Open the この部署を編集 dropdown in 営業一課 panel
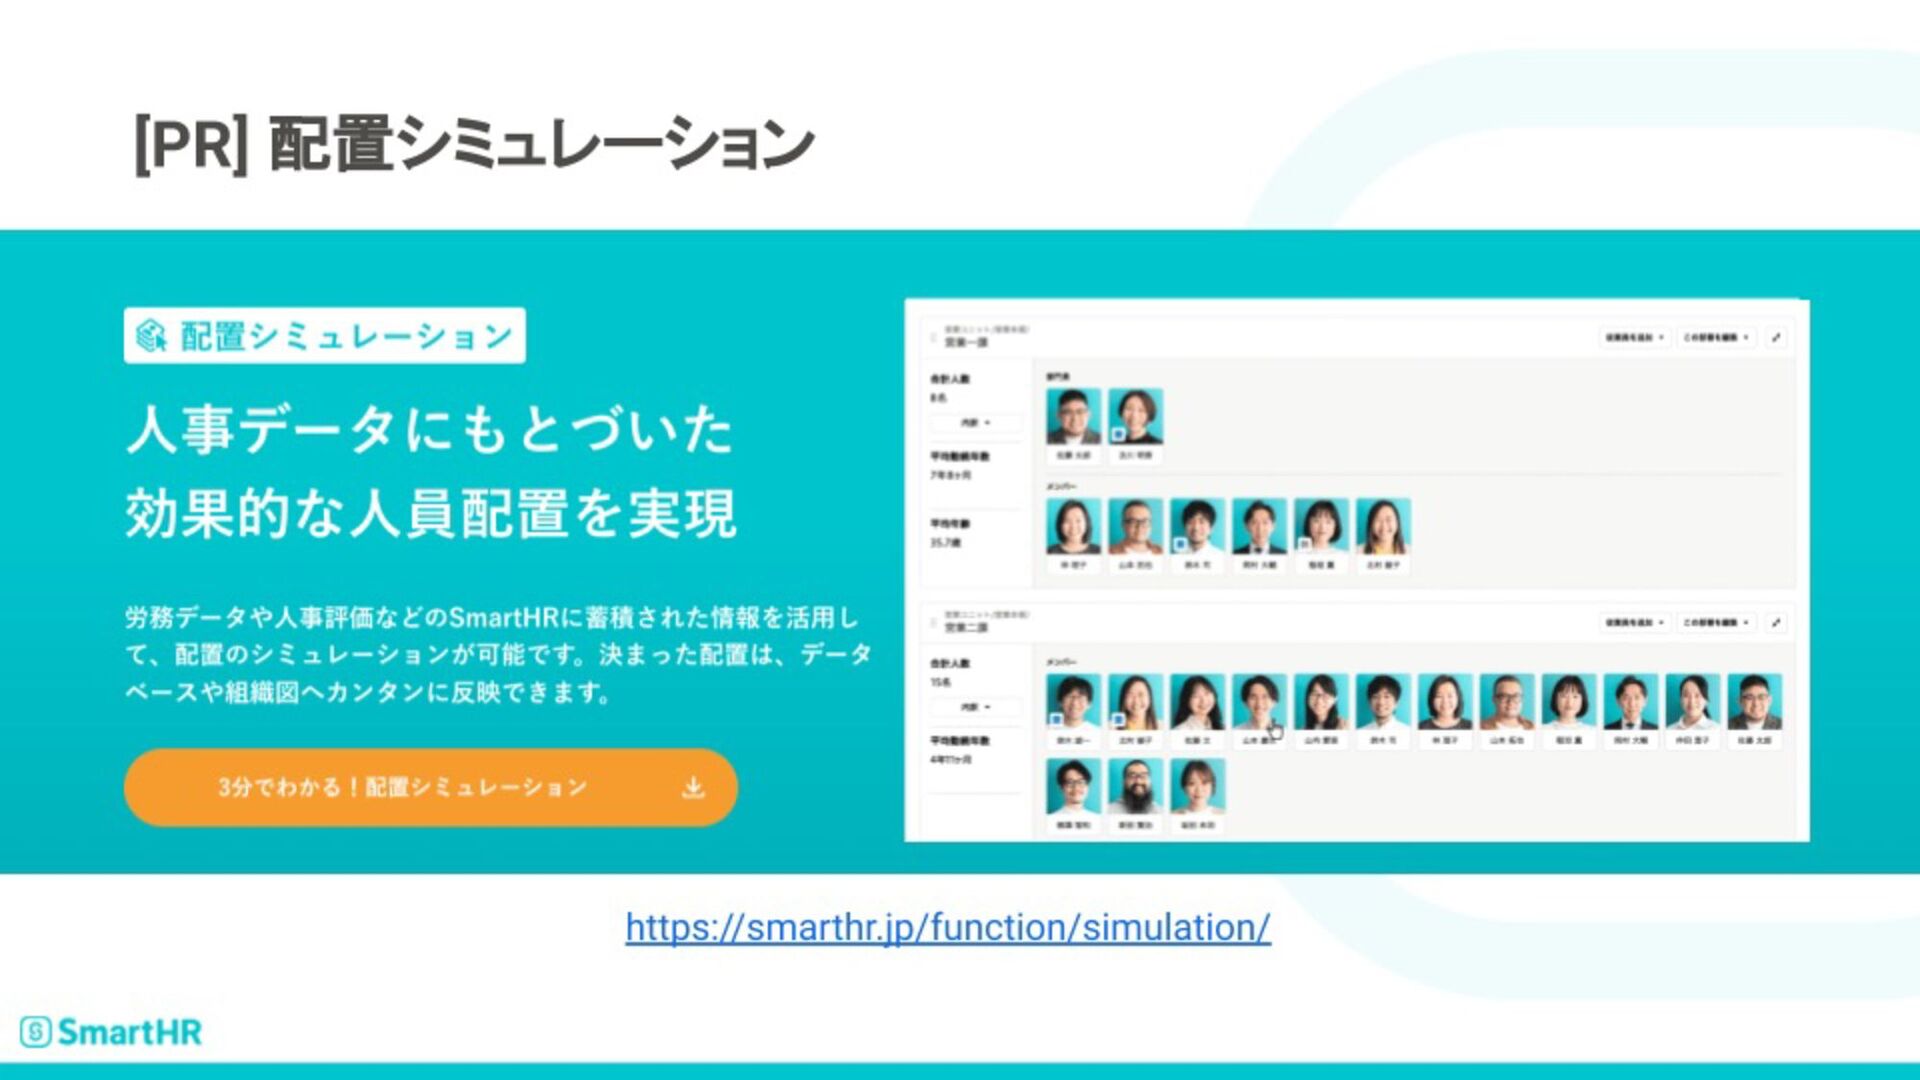This screenshot has height=1080, width=1920. [1717, 338]
